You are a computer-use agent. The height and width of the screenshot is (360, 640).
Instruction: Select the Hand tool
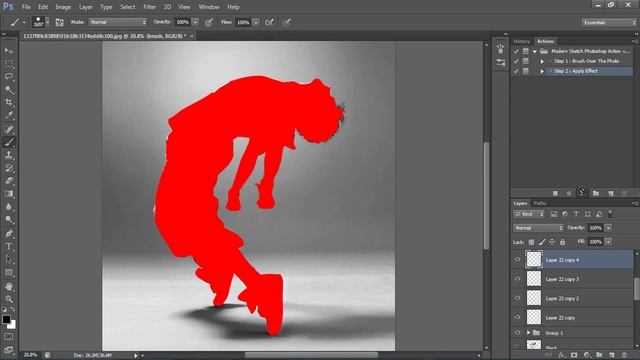tap(9, 287)
